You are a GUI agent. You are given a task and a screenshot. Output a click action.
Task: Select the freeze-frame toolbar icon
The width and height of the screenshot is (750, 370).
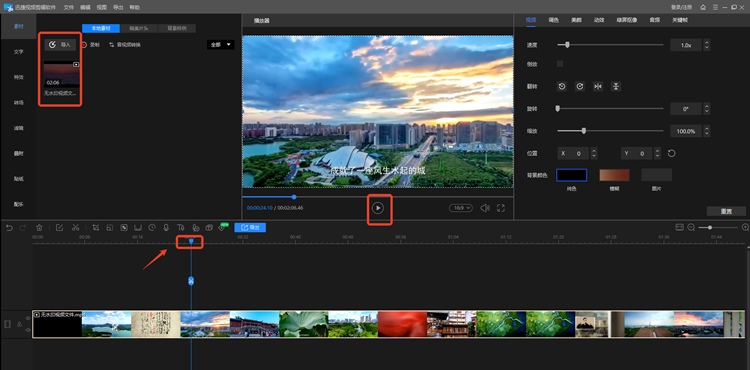pyautogui.click(x=138, y=228)
